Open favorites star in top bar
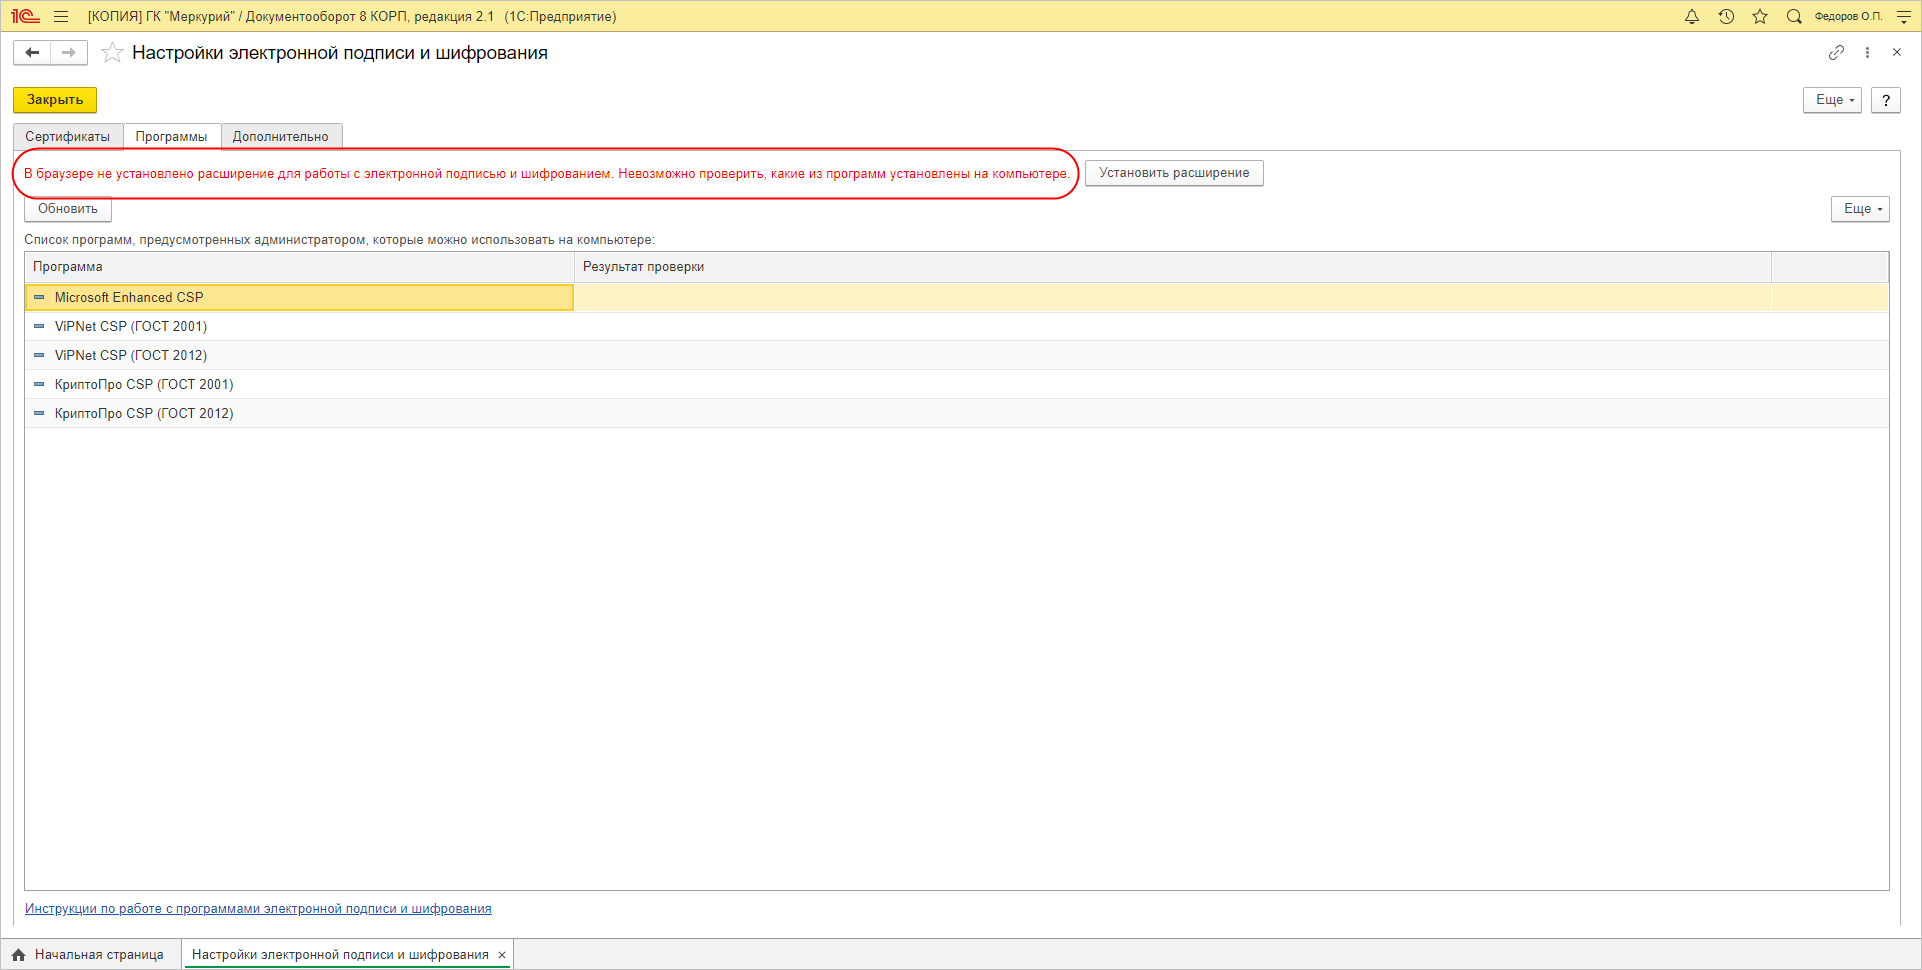This screenshot has width=1922, height=970. 1760,16
